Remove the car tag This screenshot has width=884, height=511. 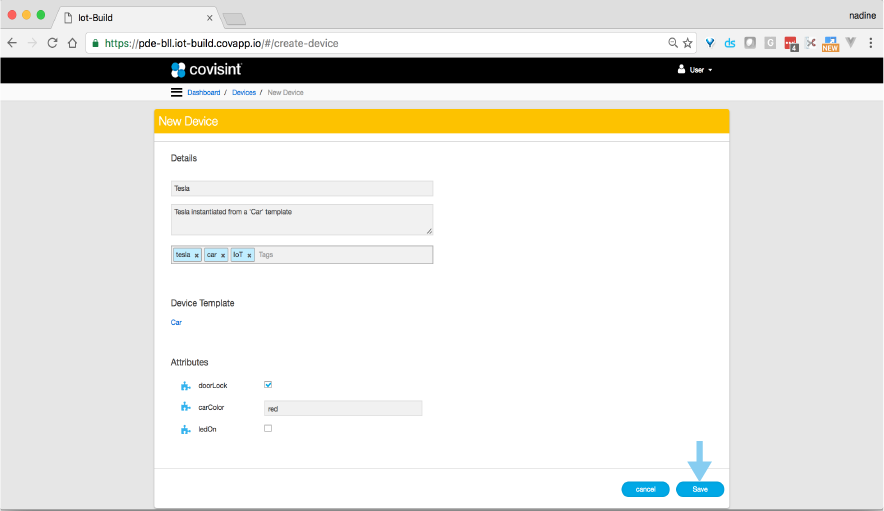point(223,256)
